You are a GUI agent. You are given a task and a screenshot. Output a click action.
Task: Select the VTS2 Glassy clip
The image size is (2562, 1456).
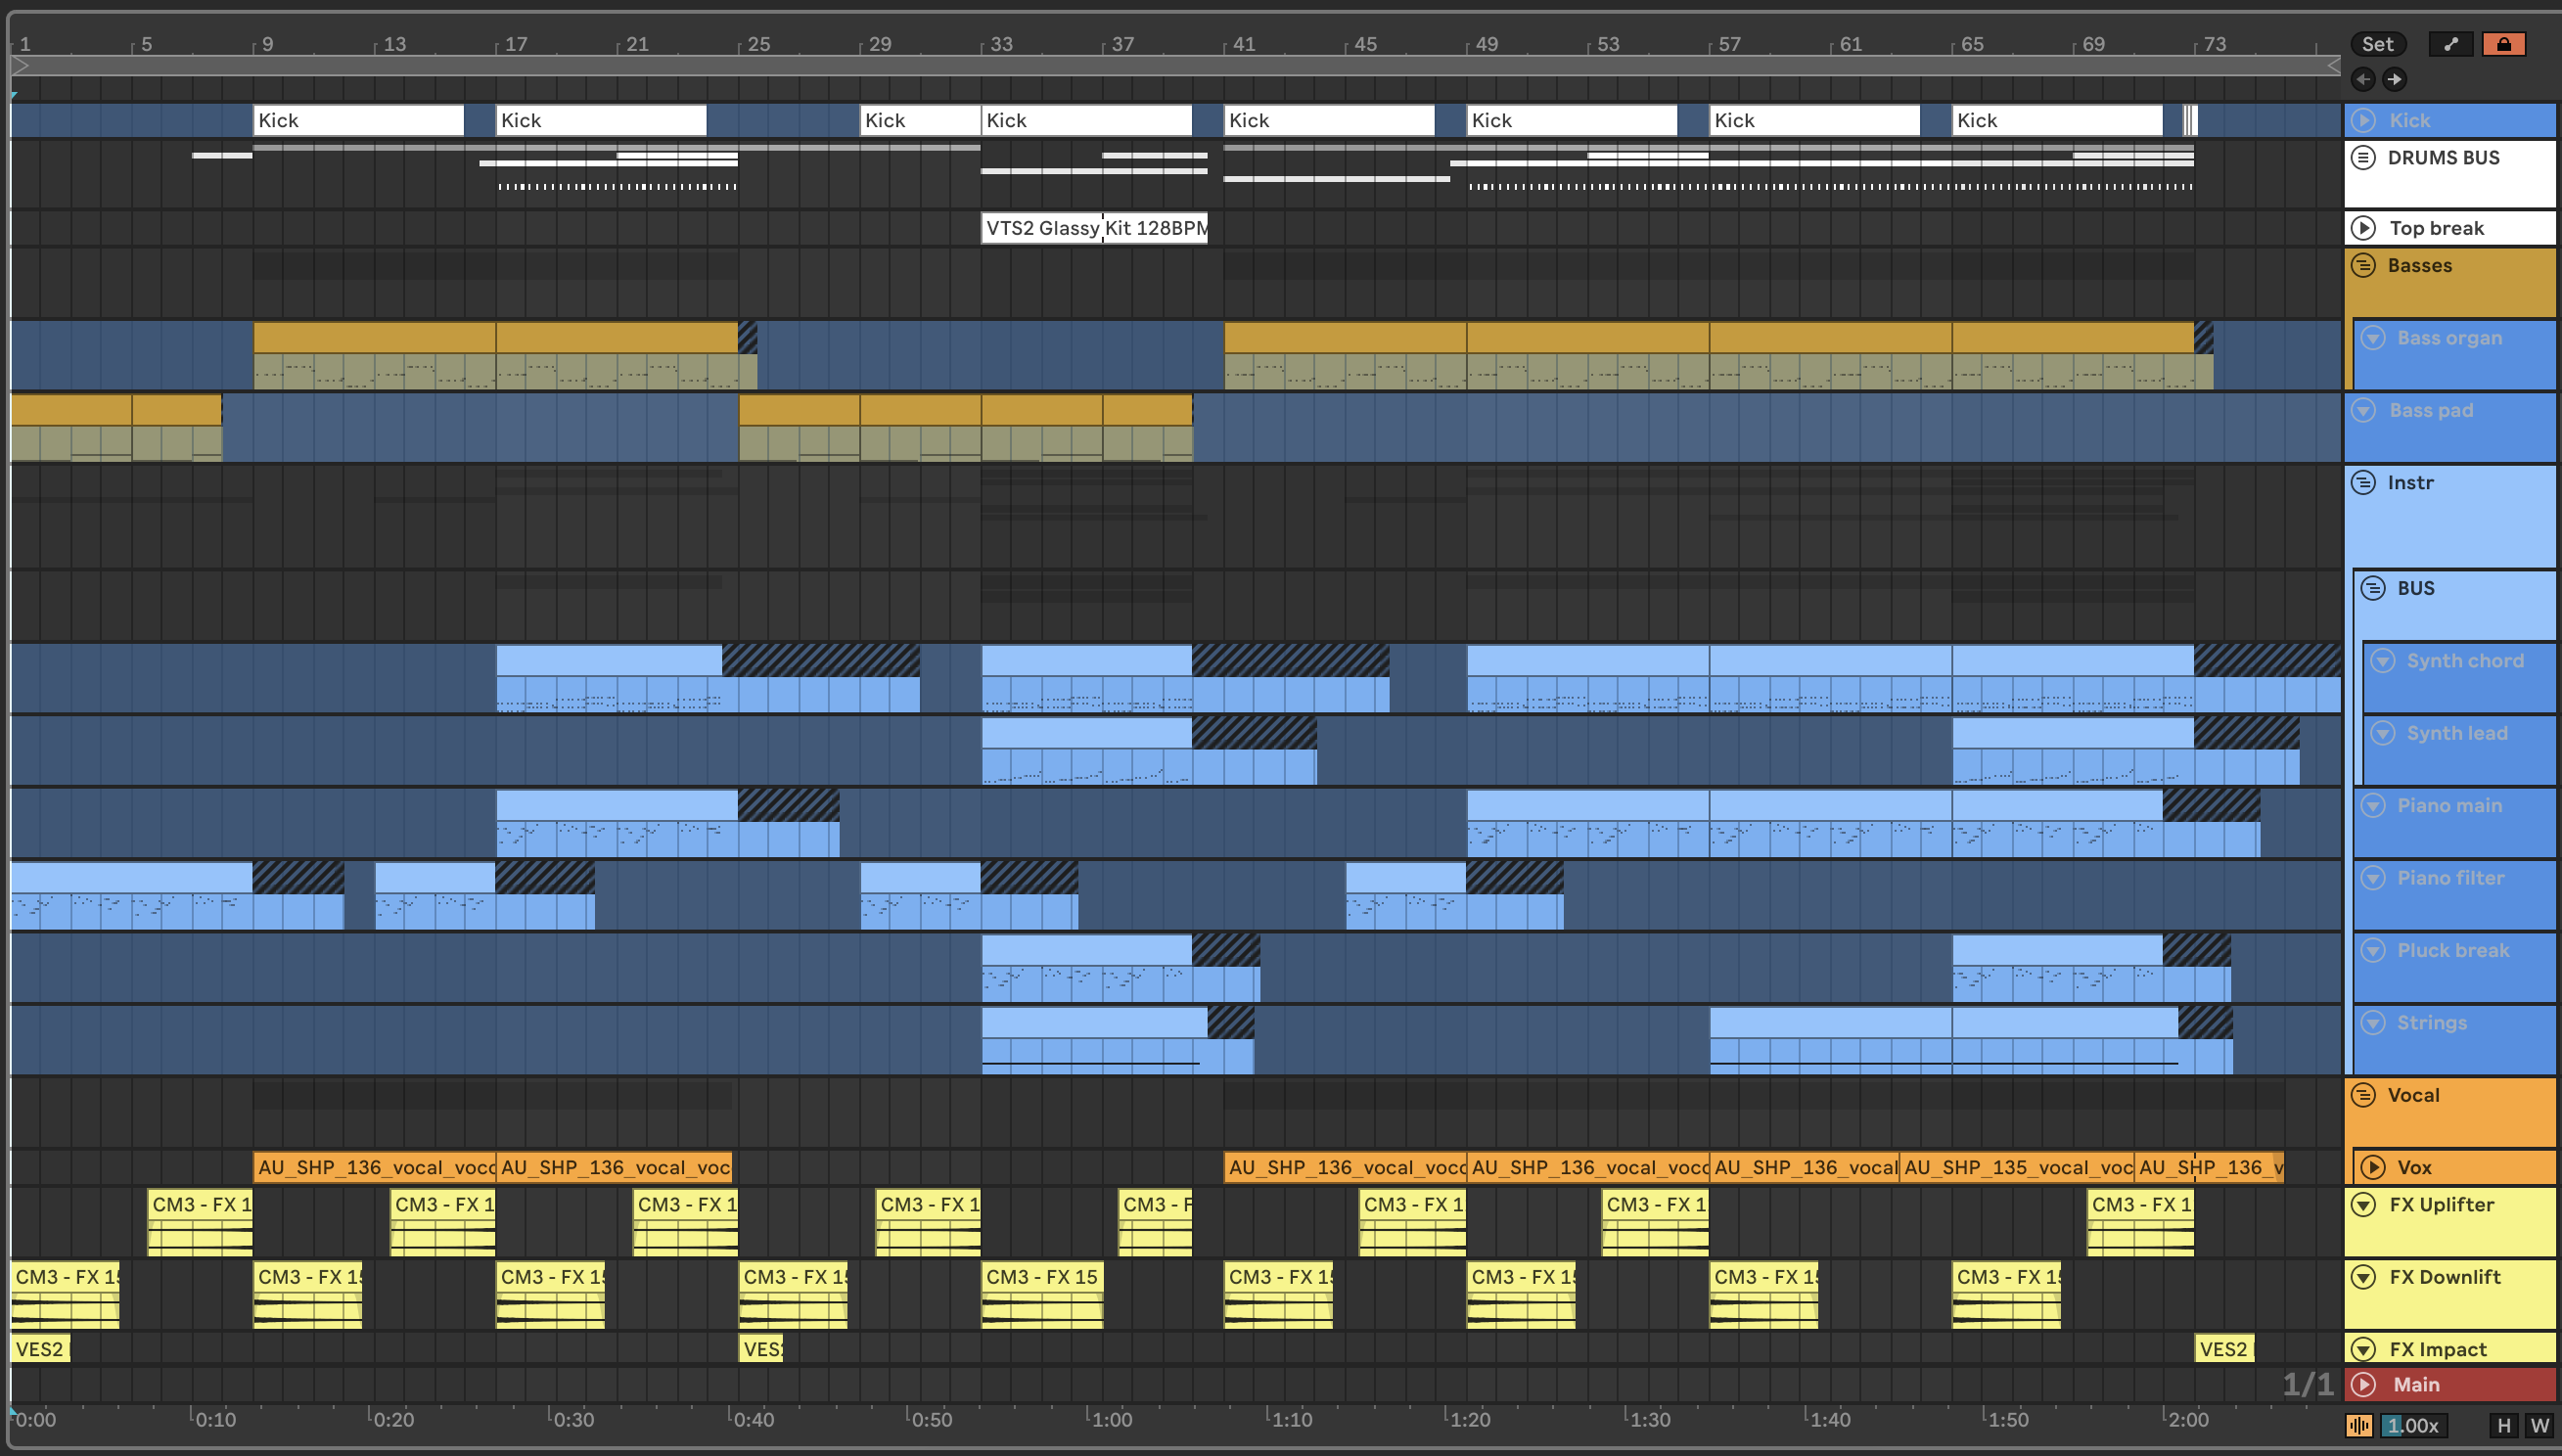pyautogui.click(x=1042, y=228)
